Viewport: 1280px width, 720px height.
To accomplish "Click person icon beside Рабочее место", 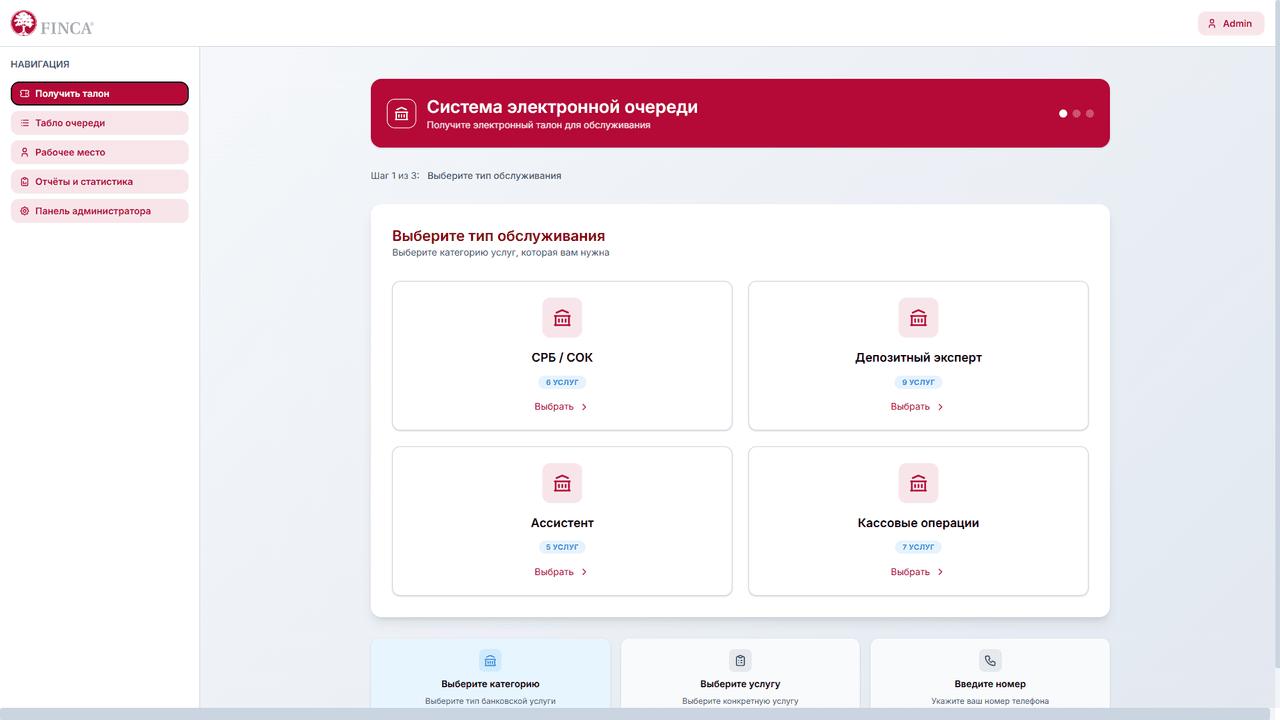I will (25, 152).
